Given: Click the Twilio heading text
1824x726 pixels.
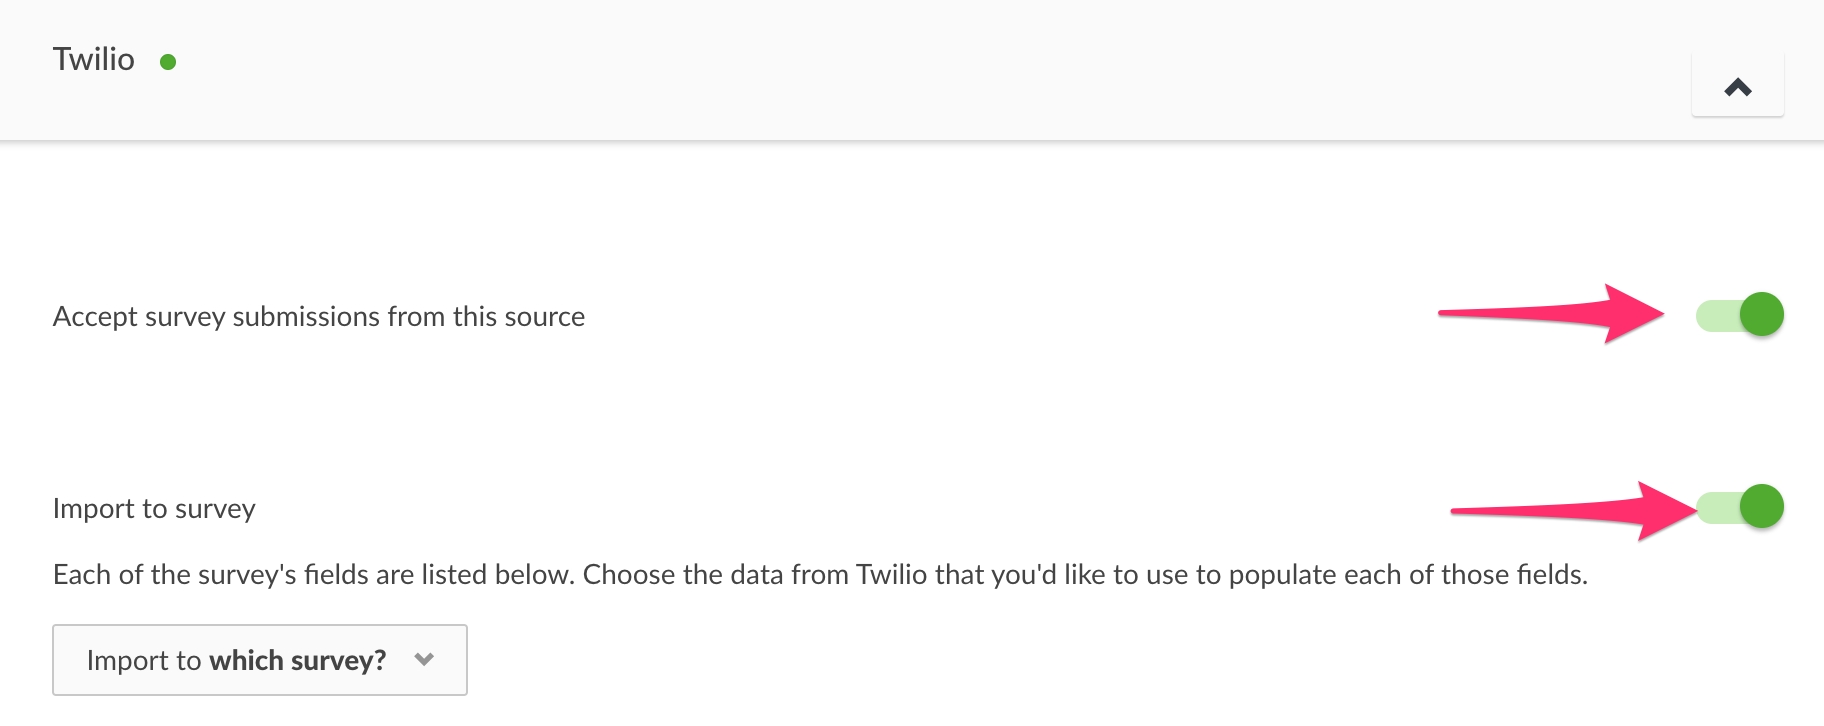Looking at the screenshot, I should (x=93, y=60).
